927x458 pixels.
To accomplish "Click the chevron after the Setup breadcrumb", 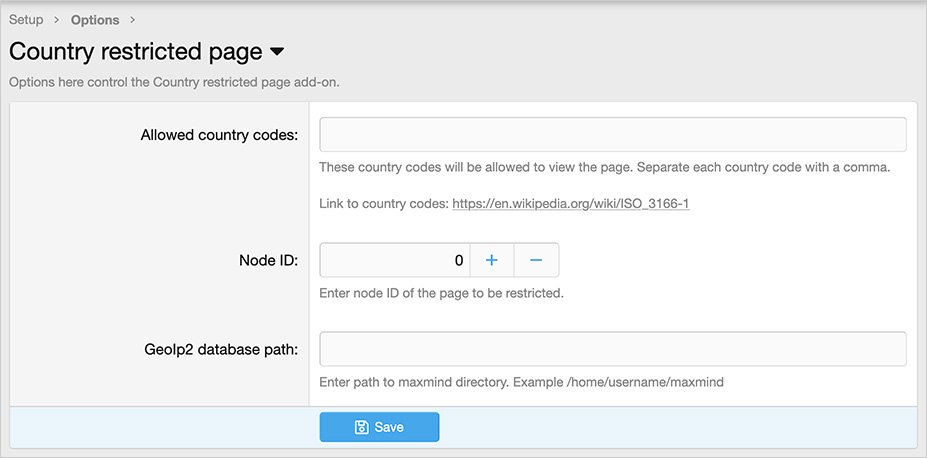I will [x=57, y=20].
